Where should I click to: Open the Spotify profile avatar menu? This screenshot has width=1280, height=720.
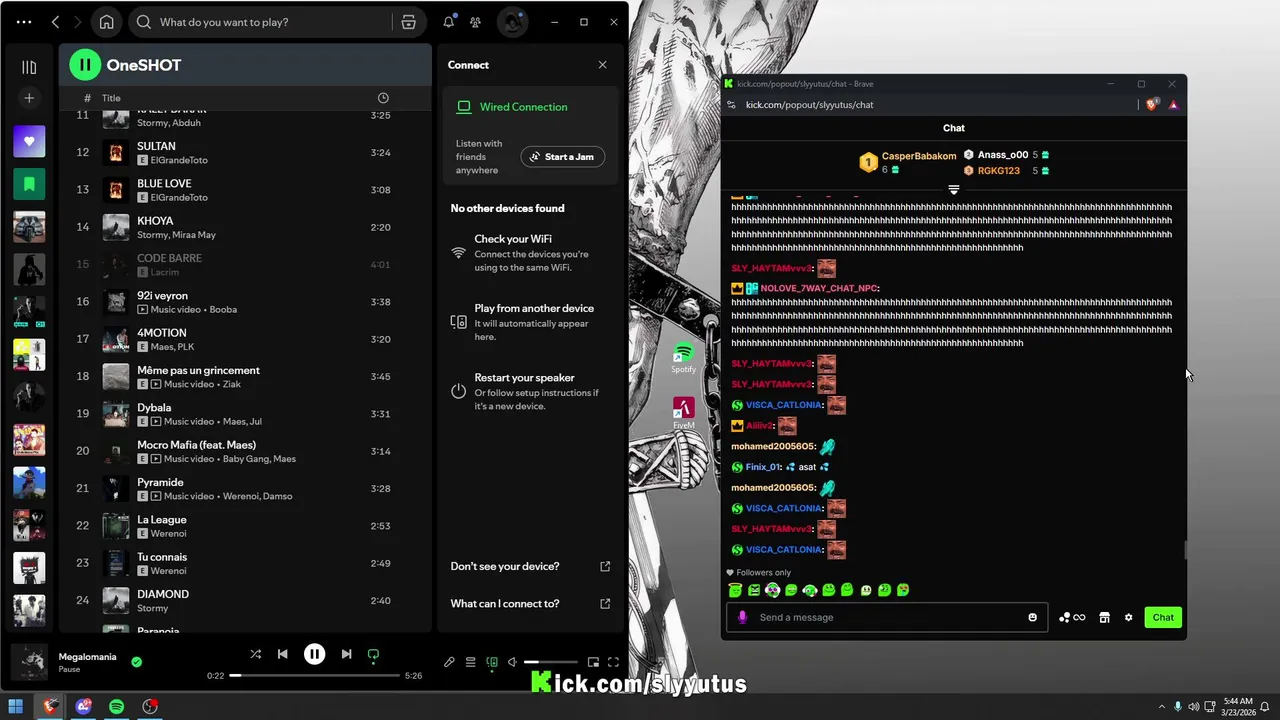(512, 22)
